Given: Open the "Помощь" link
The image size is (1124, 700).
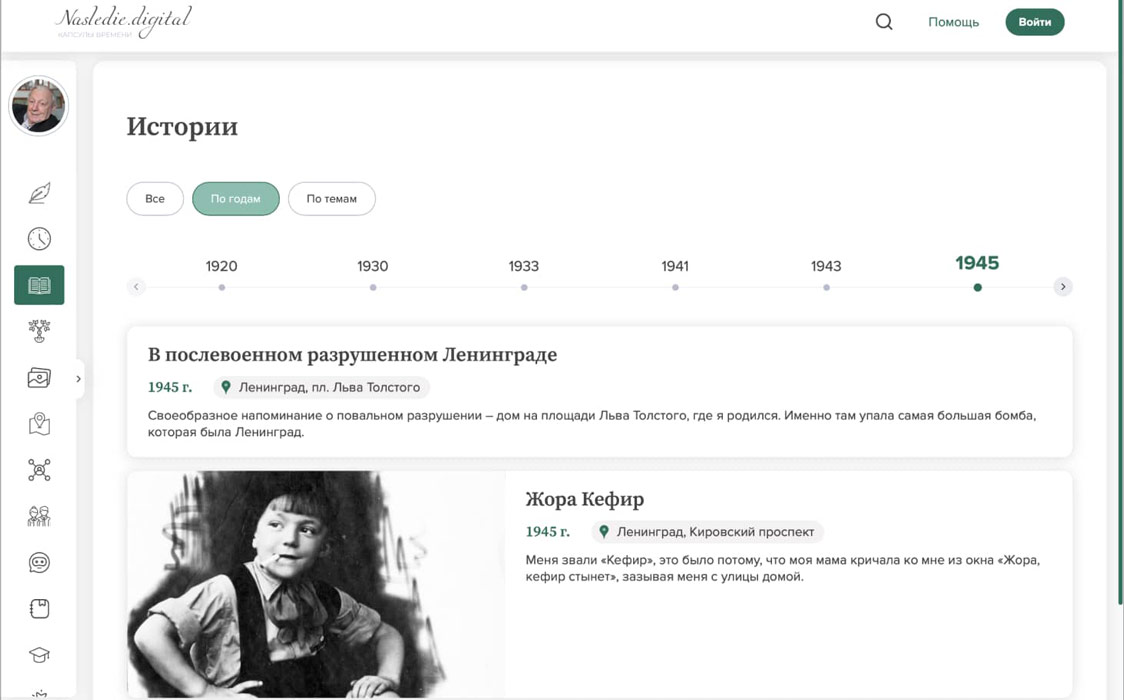Looking at the screenshot, I should (953, 22).
